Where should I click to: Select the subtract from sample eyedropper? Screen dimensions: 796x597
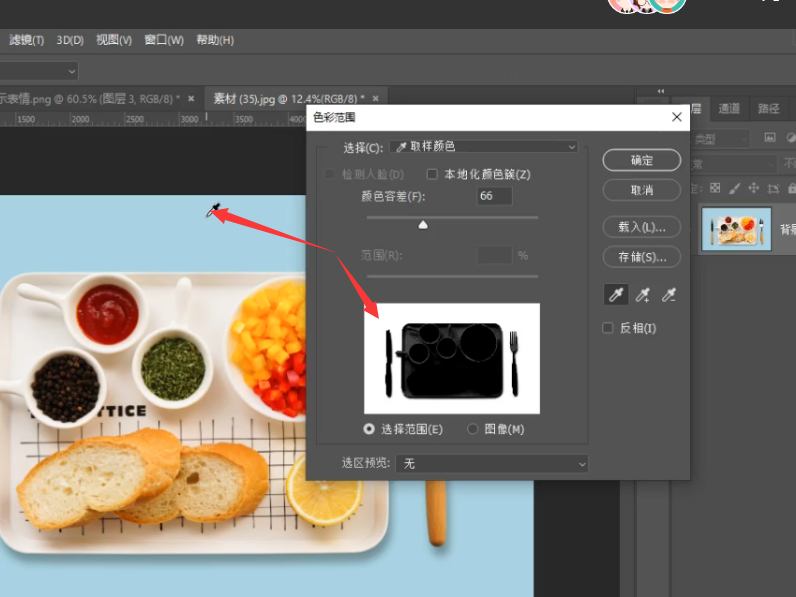[669, 294]
